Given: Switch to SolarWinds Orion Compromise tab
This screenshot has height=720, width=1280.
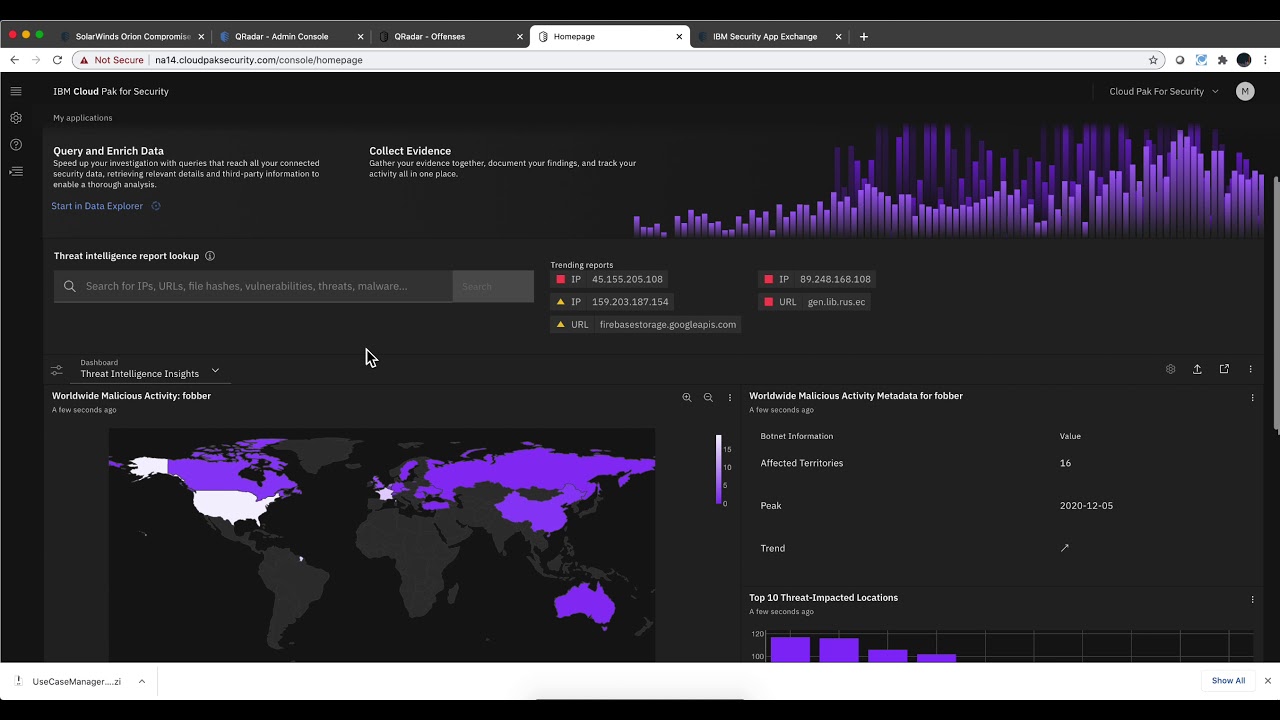Looking at the screenshot, I should 133,36.
